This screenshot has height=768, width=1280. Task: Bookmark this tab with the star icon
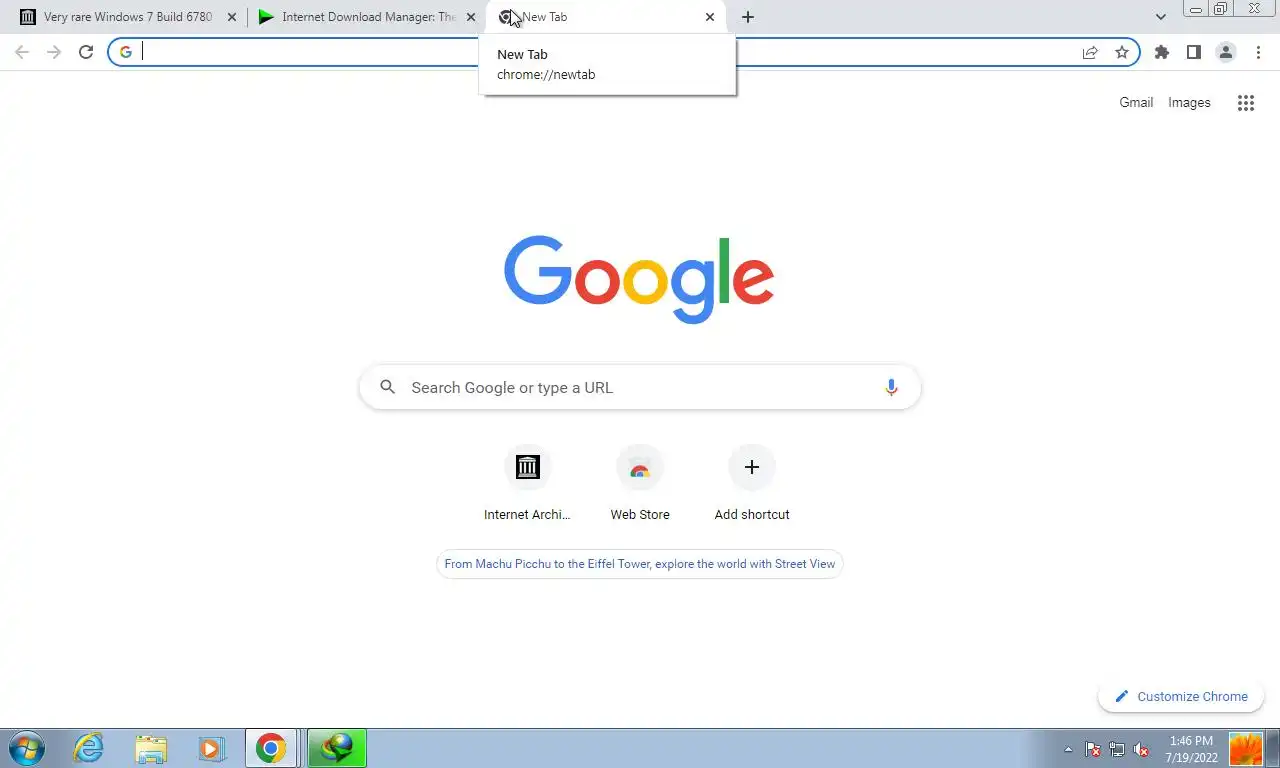[x=1122, y=52]
